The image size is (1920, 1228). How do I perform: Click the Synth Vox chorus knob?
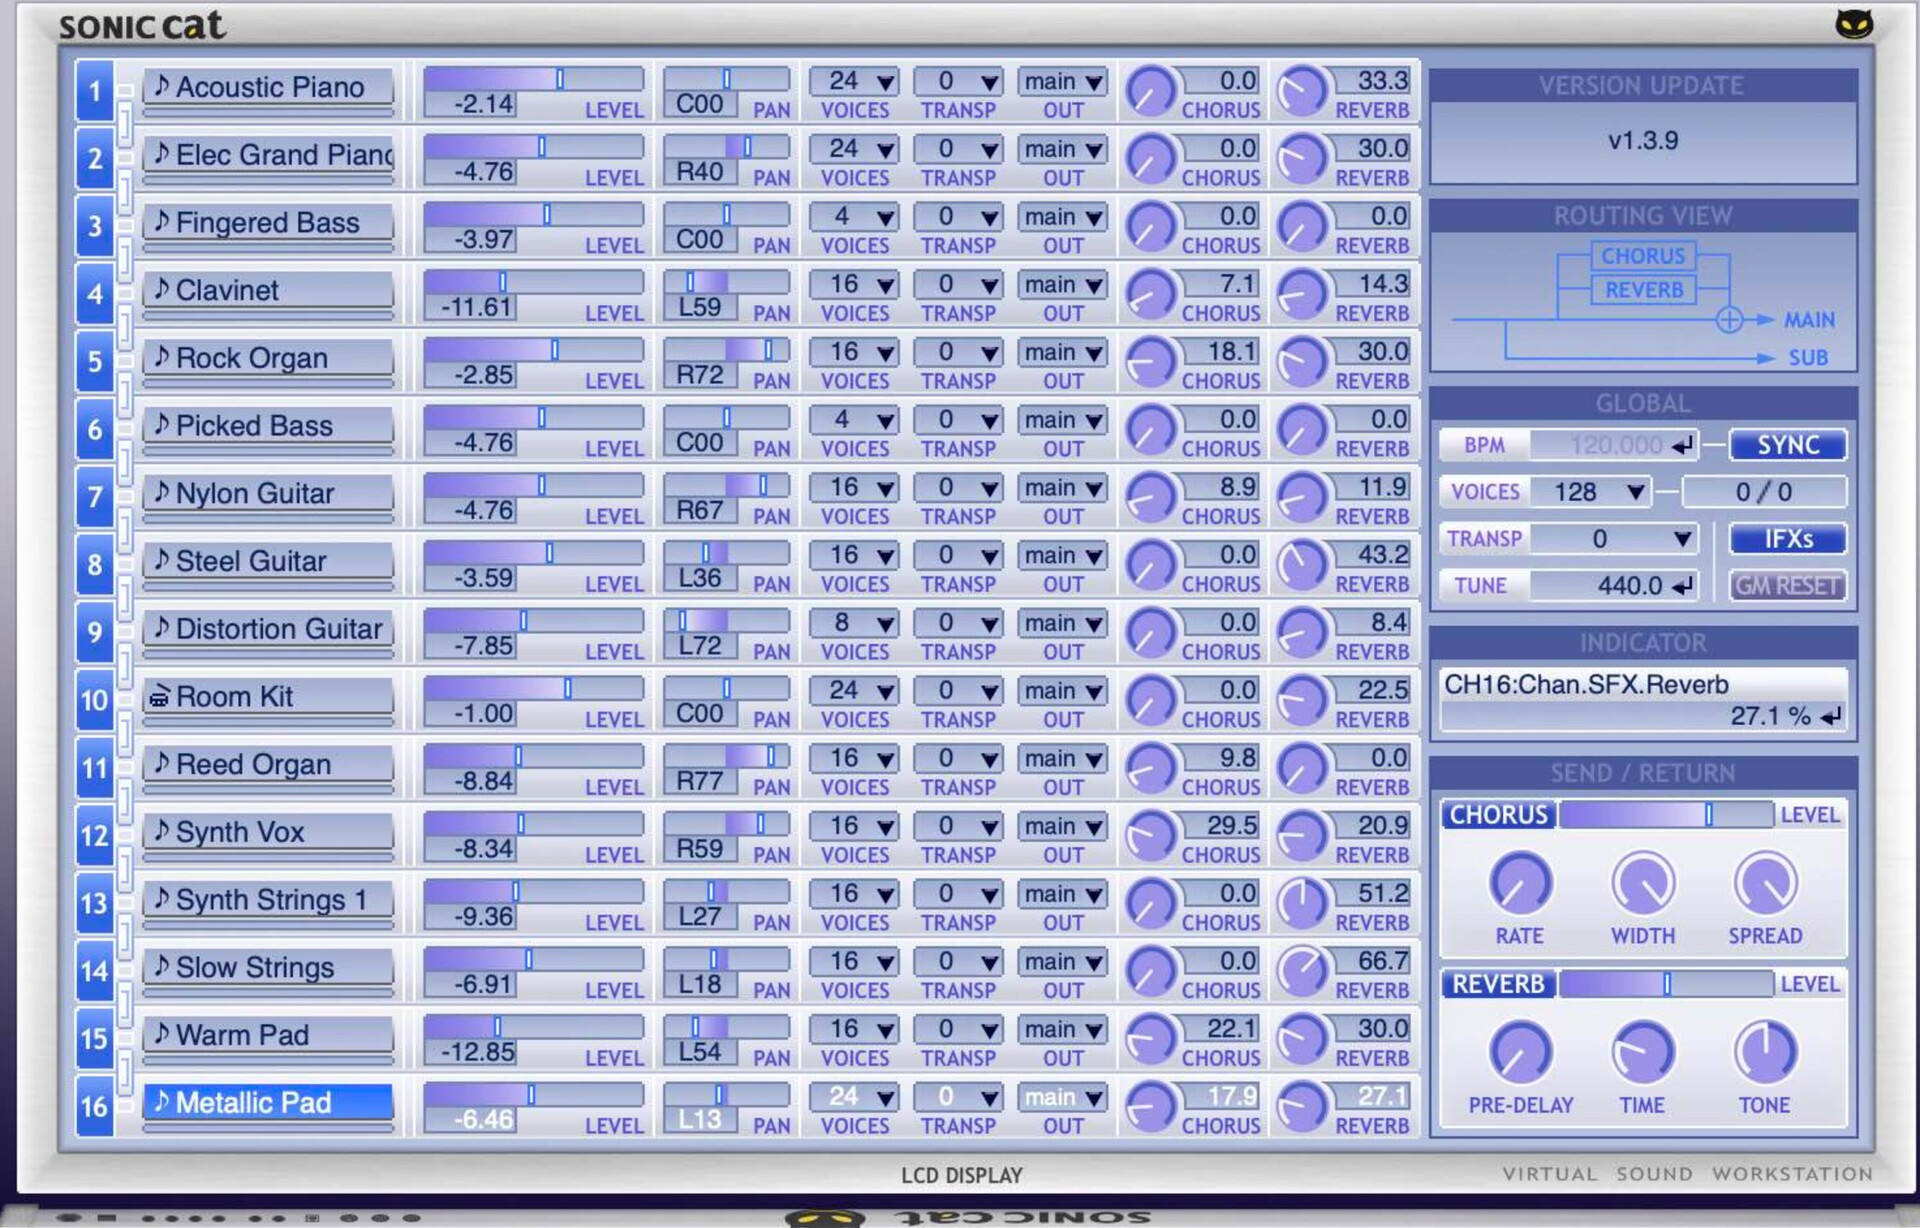click(1150, 837)
